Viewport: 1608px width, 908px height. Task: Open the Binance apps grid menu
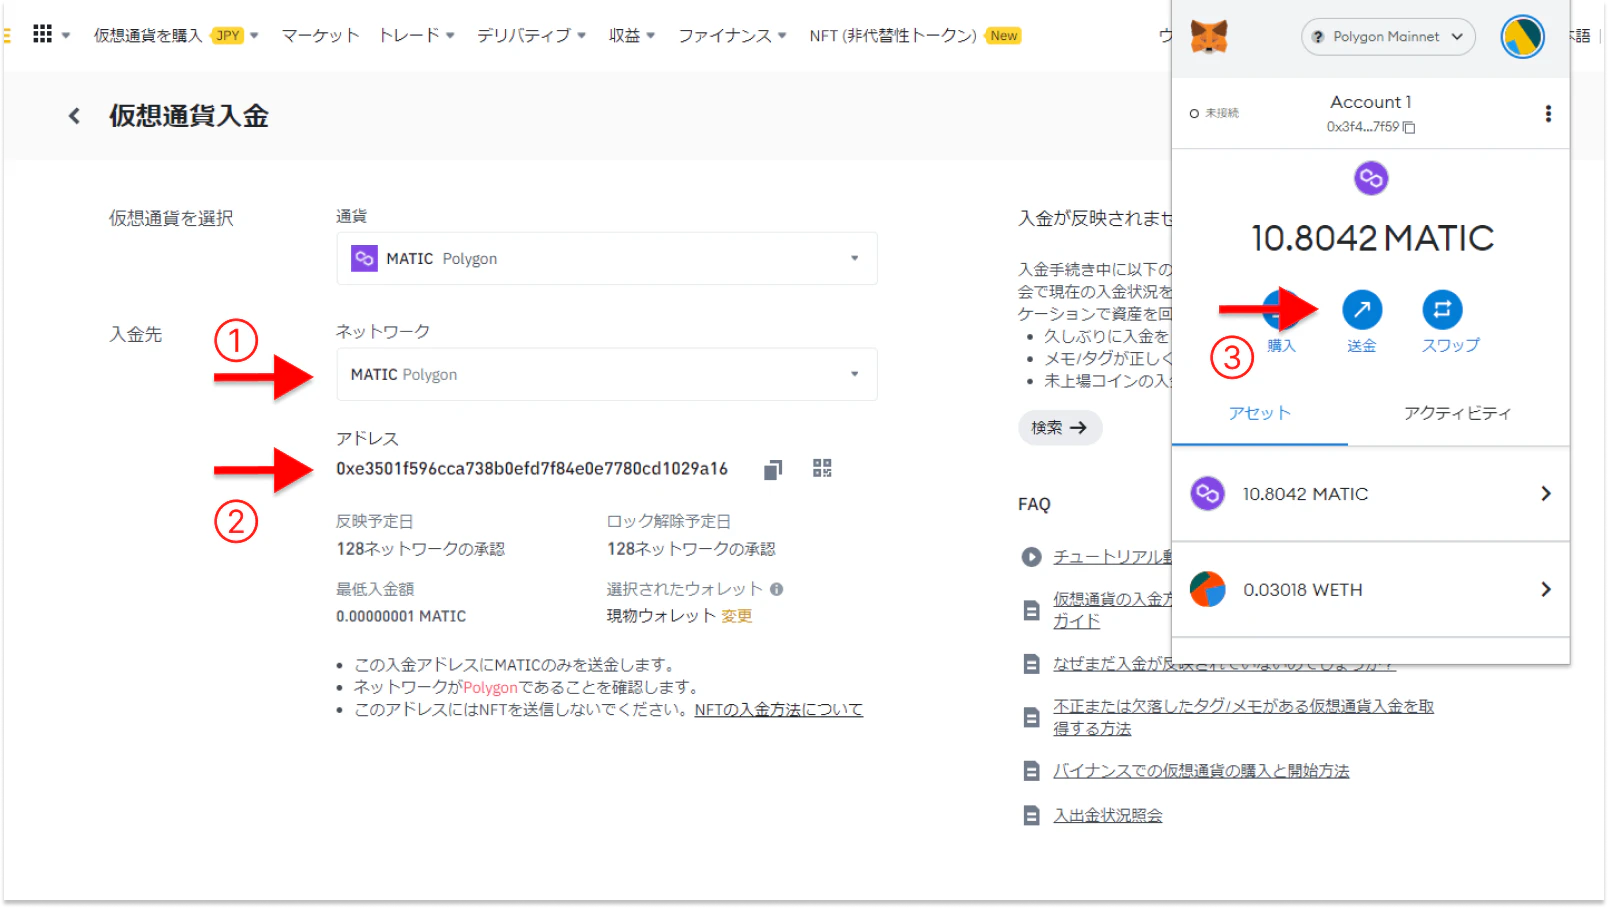42,35
